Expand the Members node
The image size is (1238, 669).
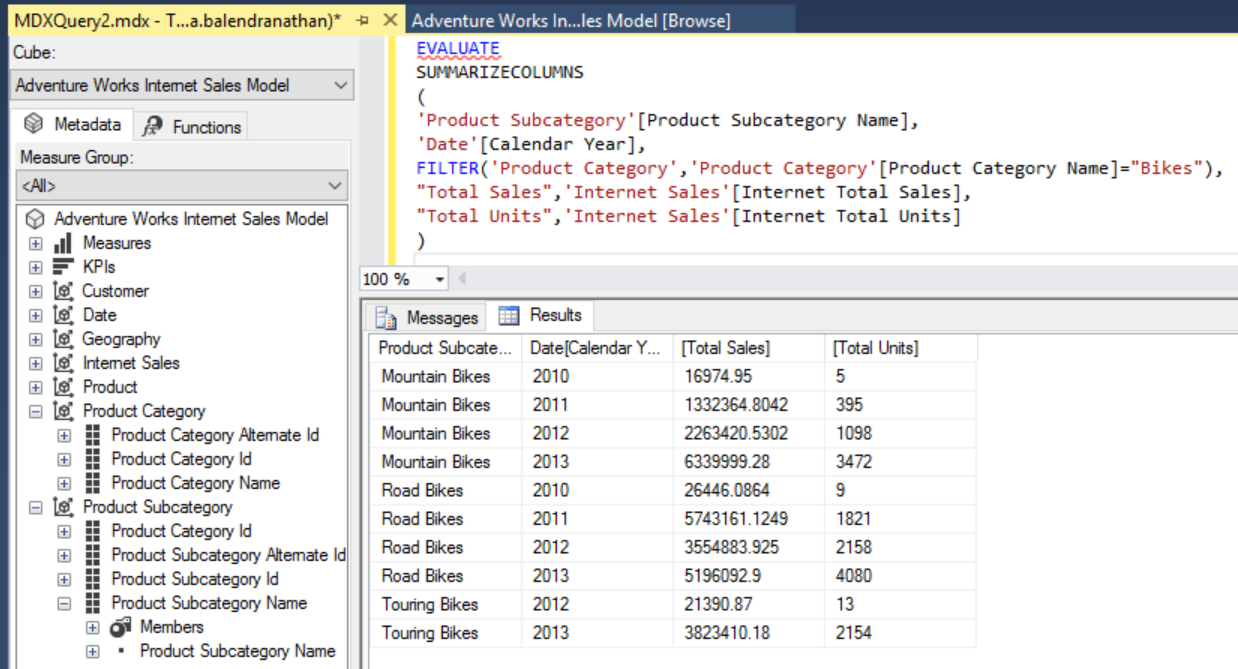tap(92, 627)
